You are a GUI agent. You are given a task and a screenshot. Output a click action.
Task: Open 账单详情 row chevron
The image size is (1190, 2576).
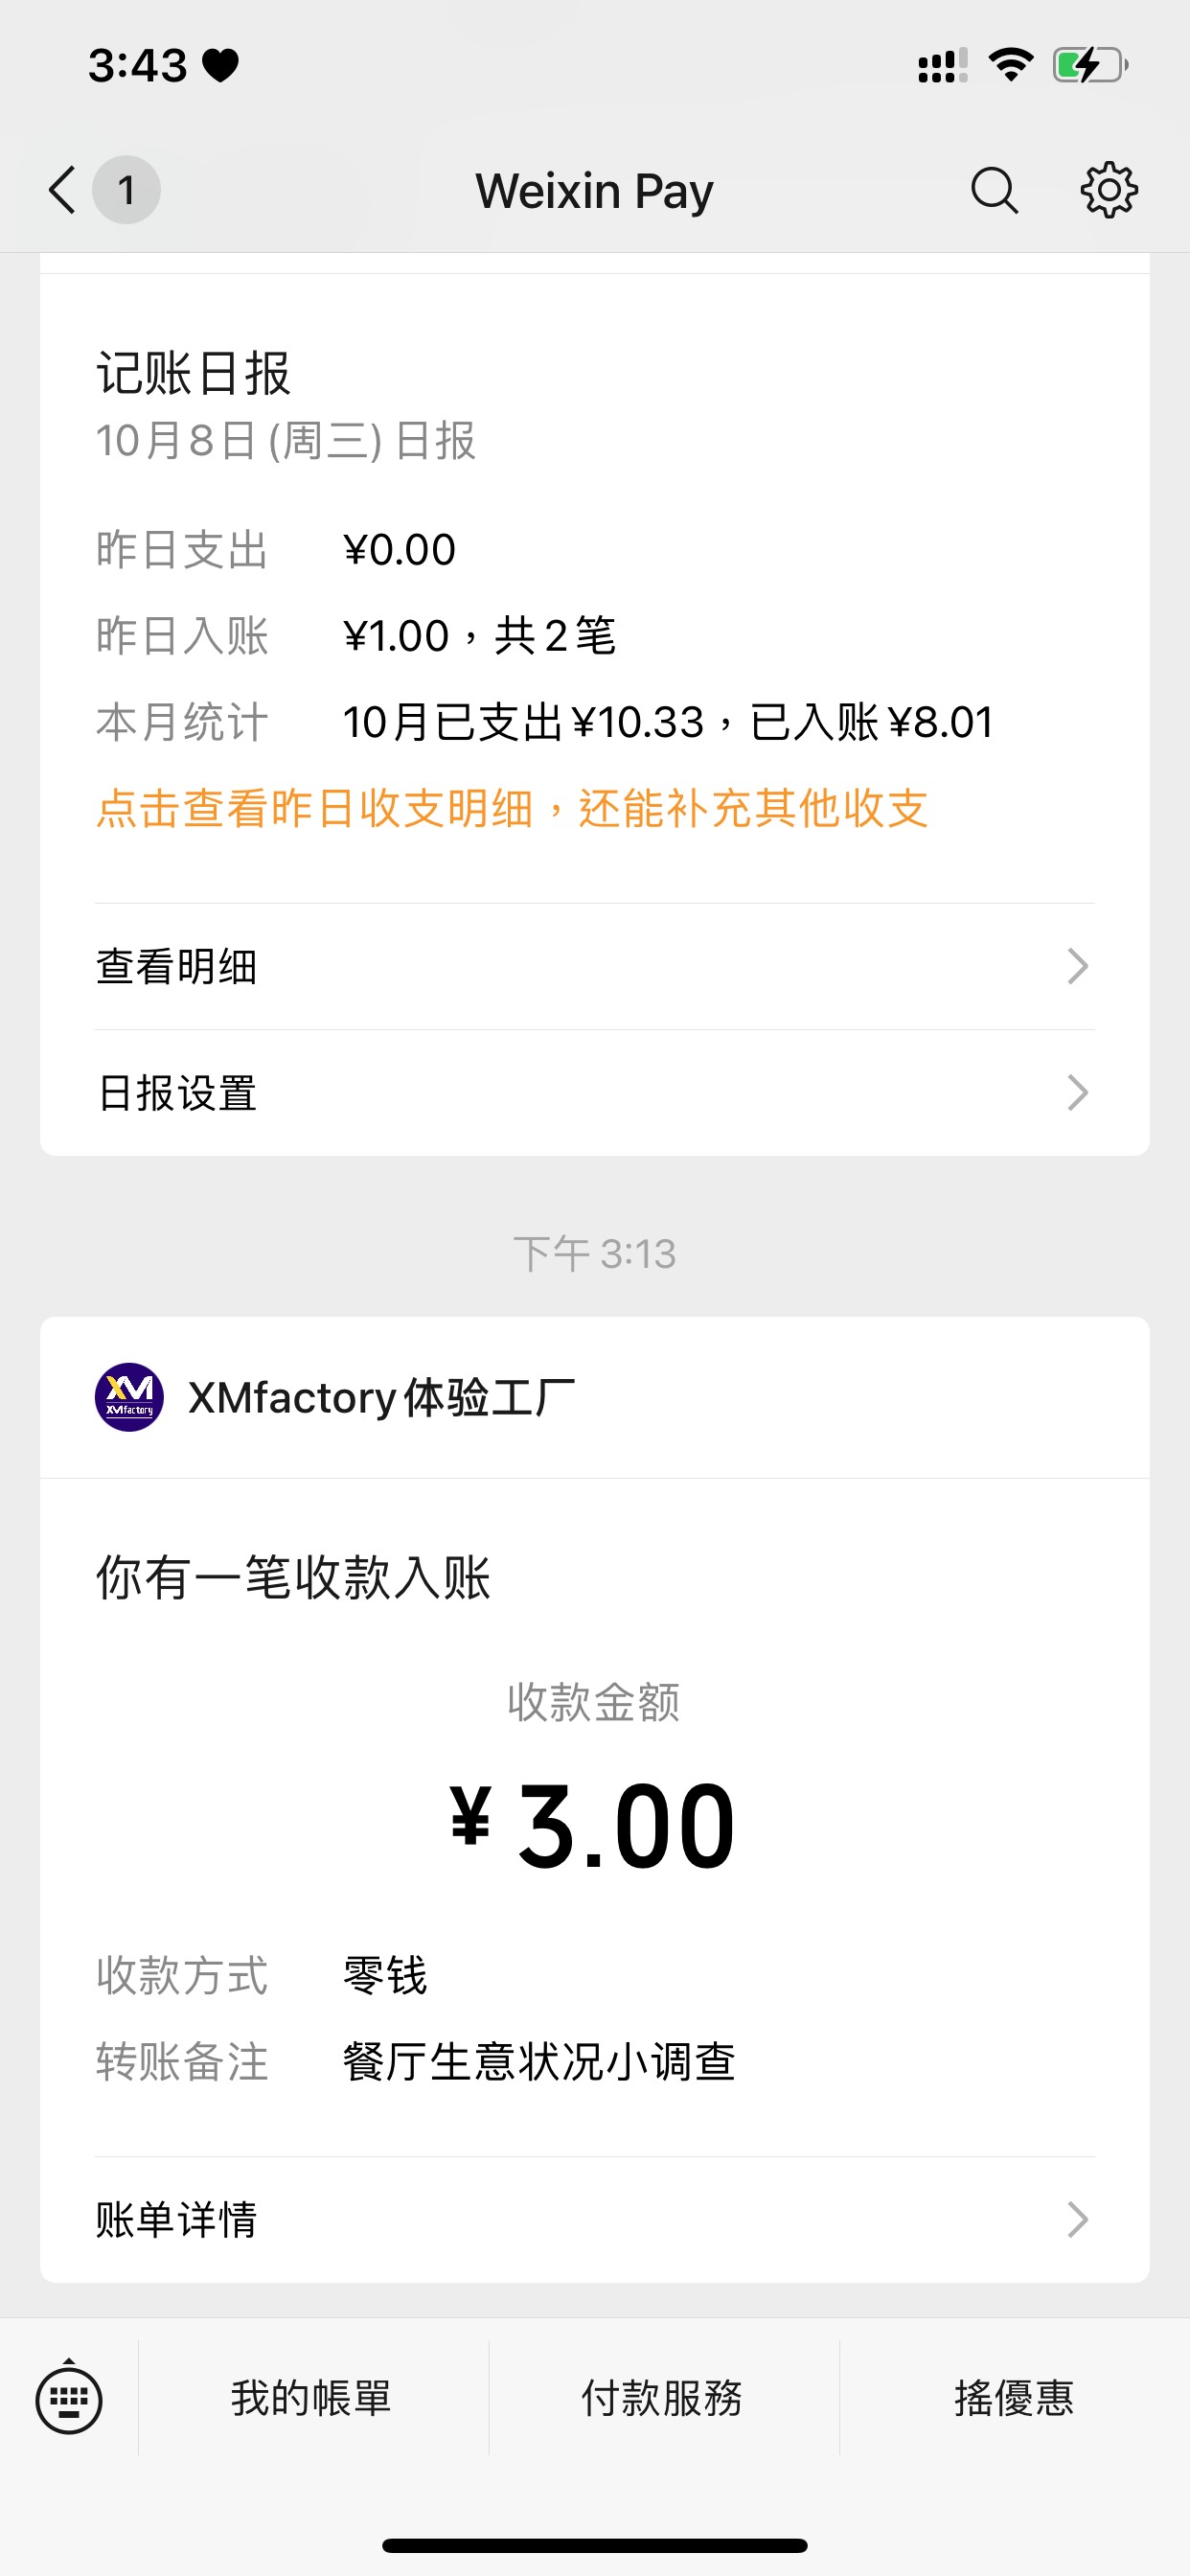(1076, 2219)
